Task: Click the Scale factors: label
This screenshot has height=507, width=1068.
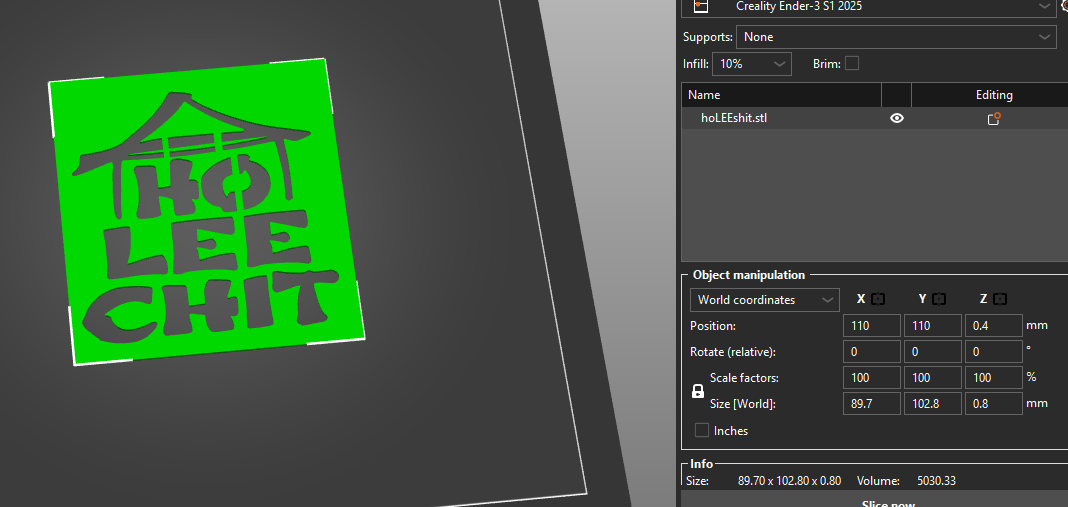Action: tap(744, 378)
